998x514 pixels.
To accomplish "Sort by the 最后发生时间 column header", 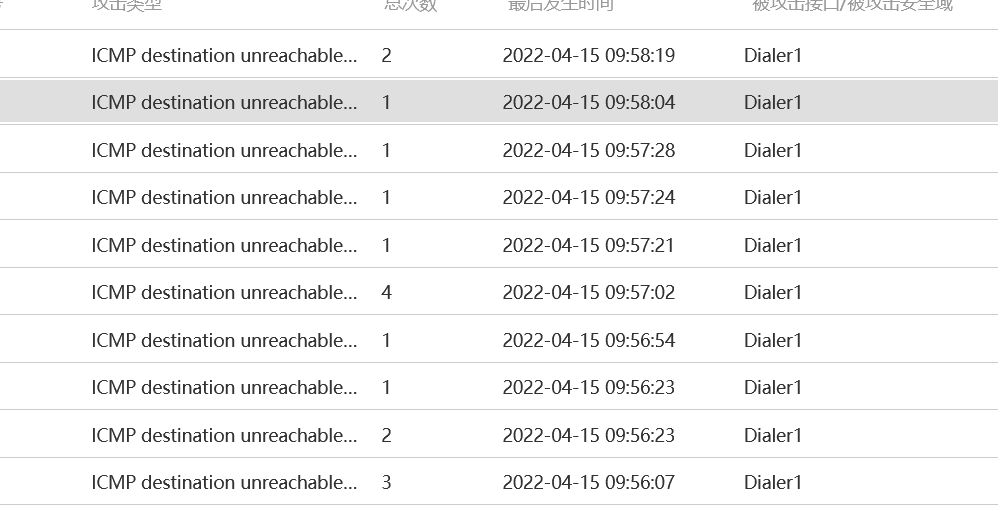I will coord(560,5).
